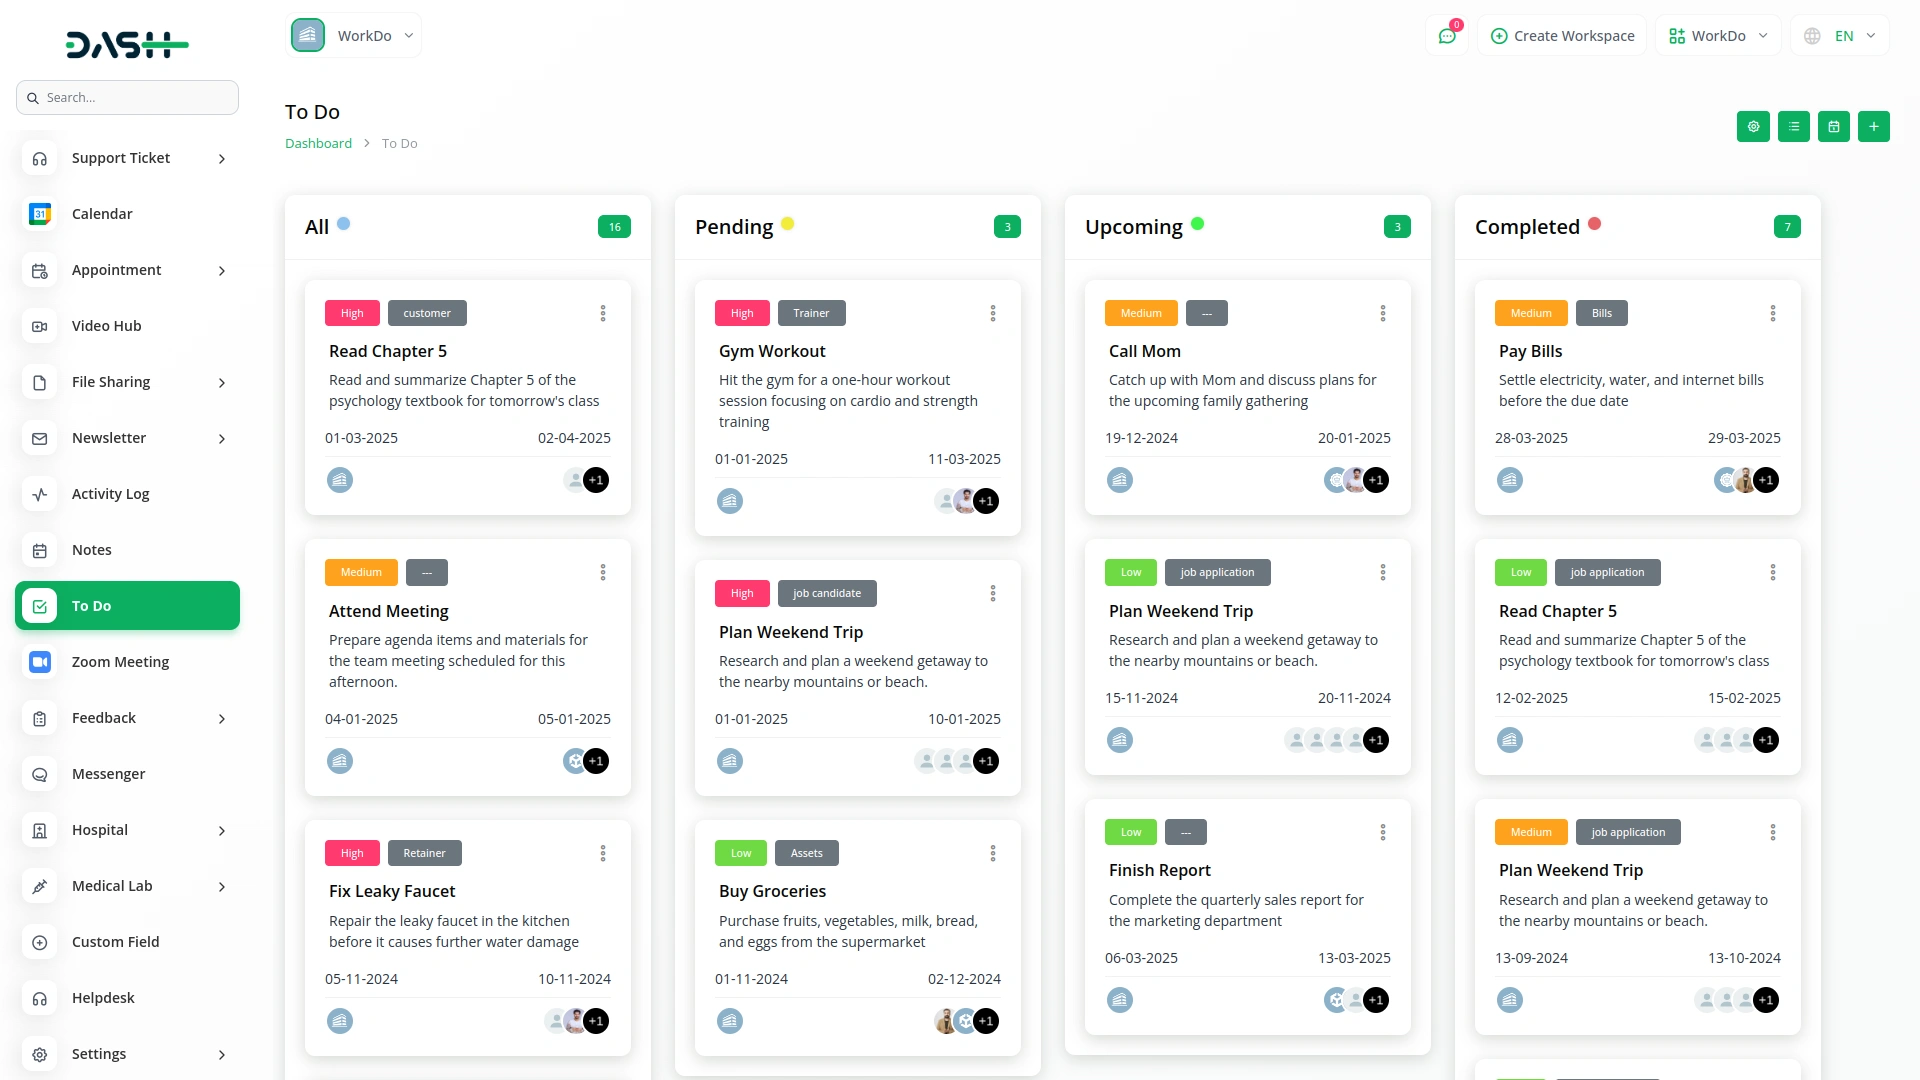This screenshot has width=1920, height=1080.
Task: Open Notes from the sidebar
Action: point(91,550)
